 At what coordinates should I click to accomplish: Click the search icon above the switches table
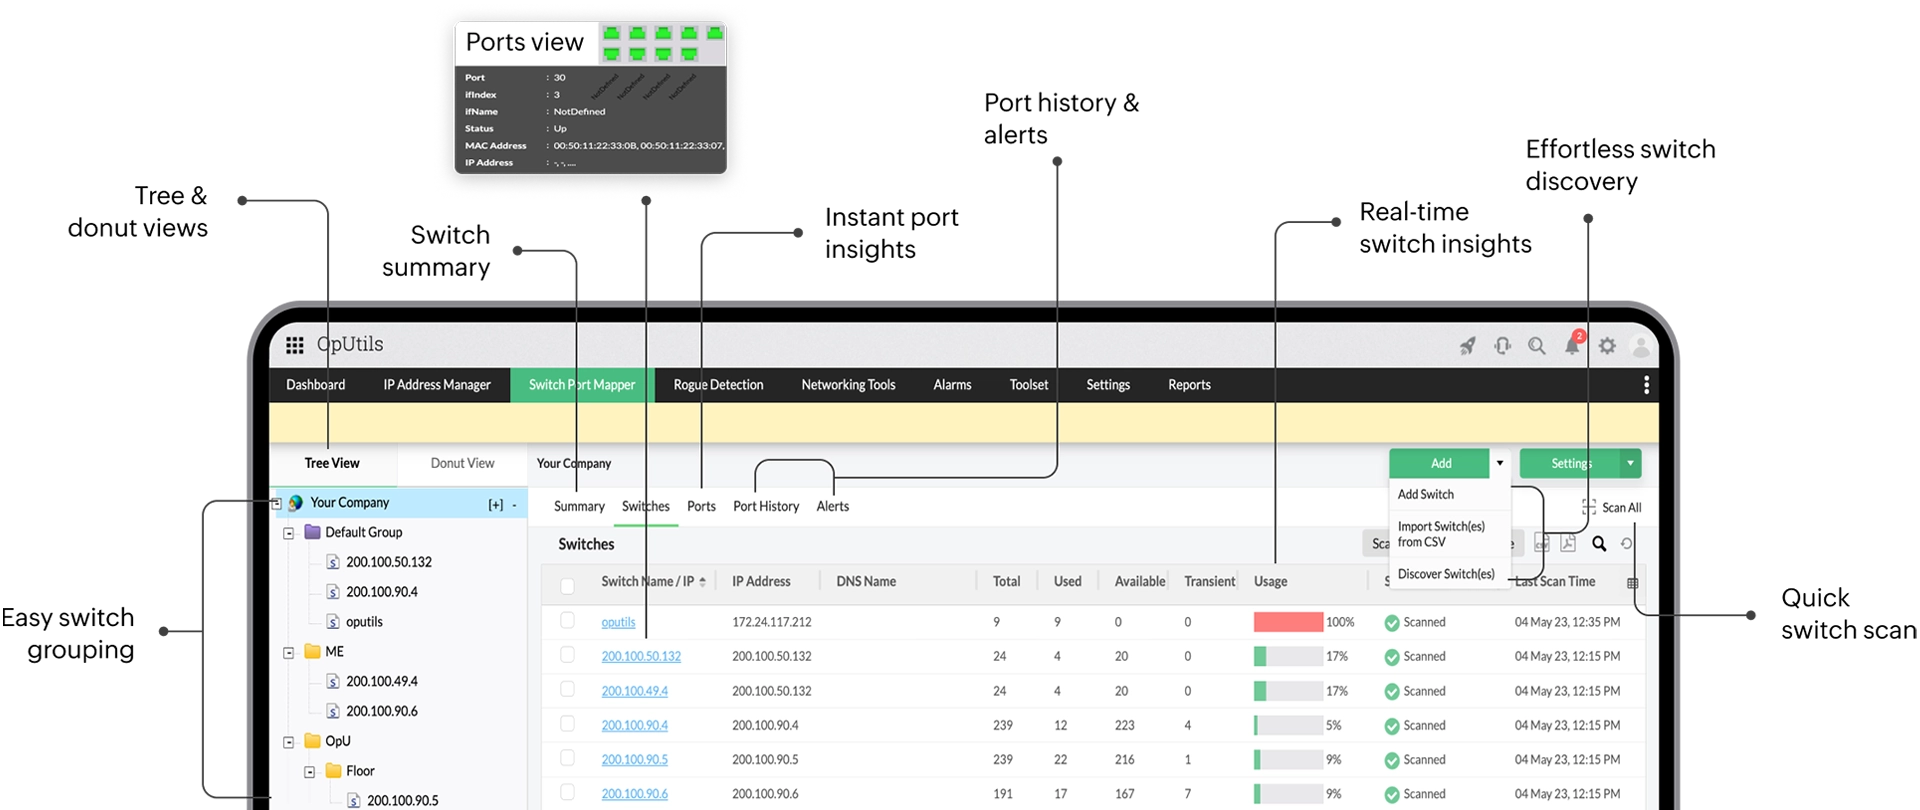[1599, 544]
